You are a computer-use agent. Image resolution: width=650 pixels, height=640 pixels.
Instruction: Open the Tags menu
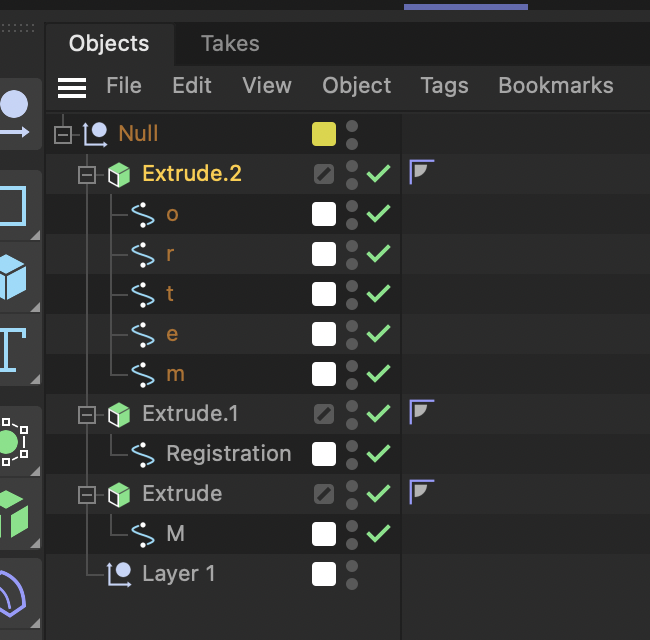point(444,86)
